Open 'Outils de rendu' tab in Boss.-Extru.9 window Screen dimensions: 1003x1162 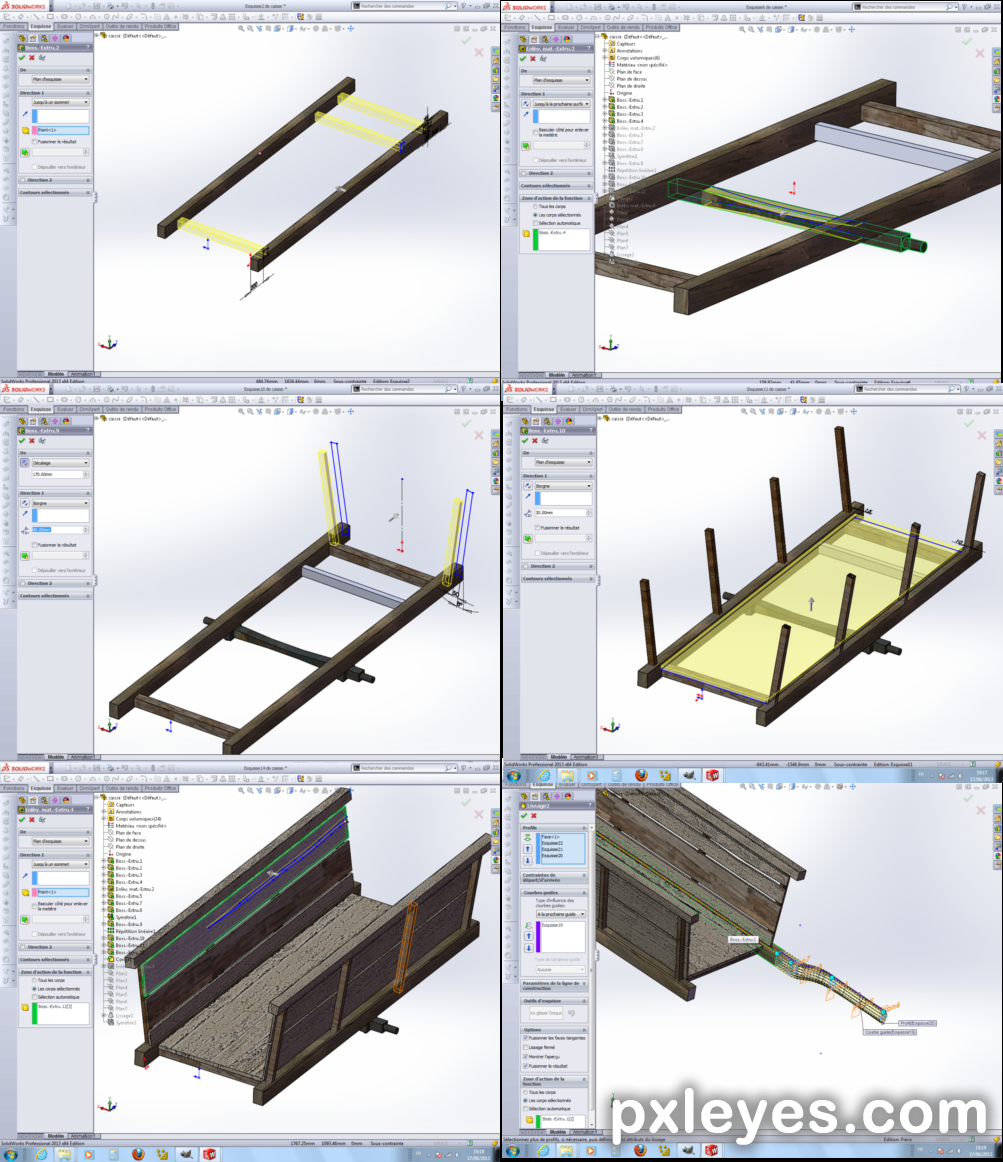(122, 409)
